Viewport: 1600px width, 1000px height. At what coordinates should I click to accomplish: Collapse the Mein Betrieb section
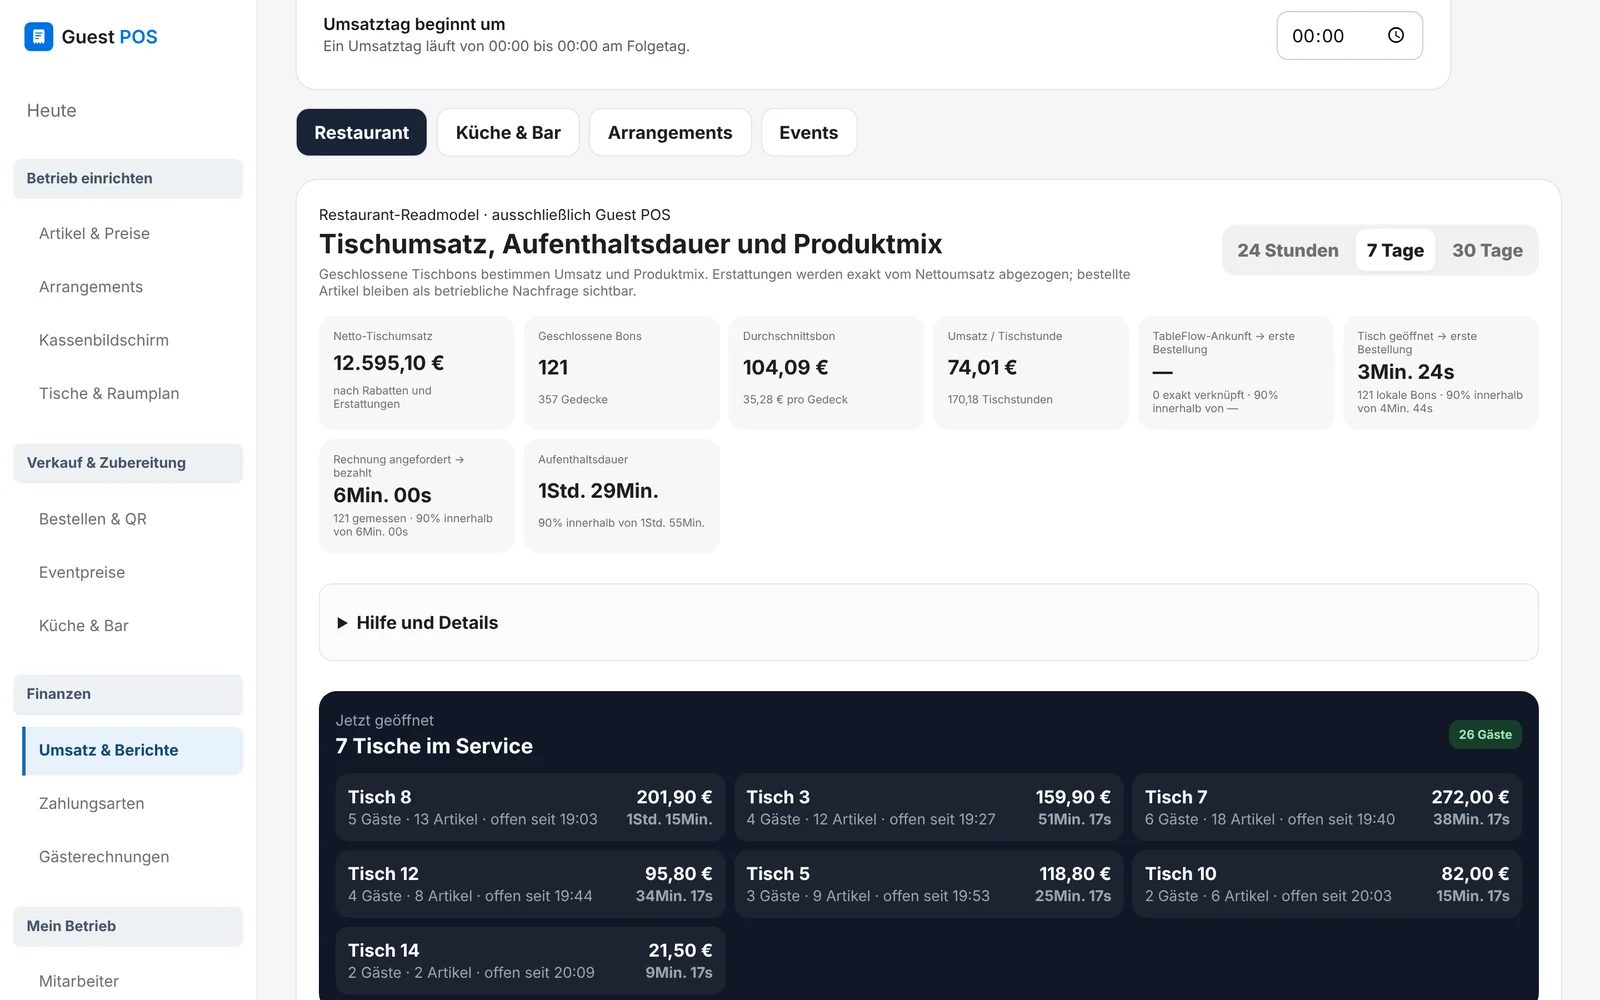[x=128, y=926]
